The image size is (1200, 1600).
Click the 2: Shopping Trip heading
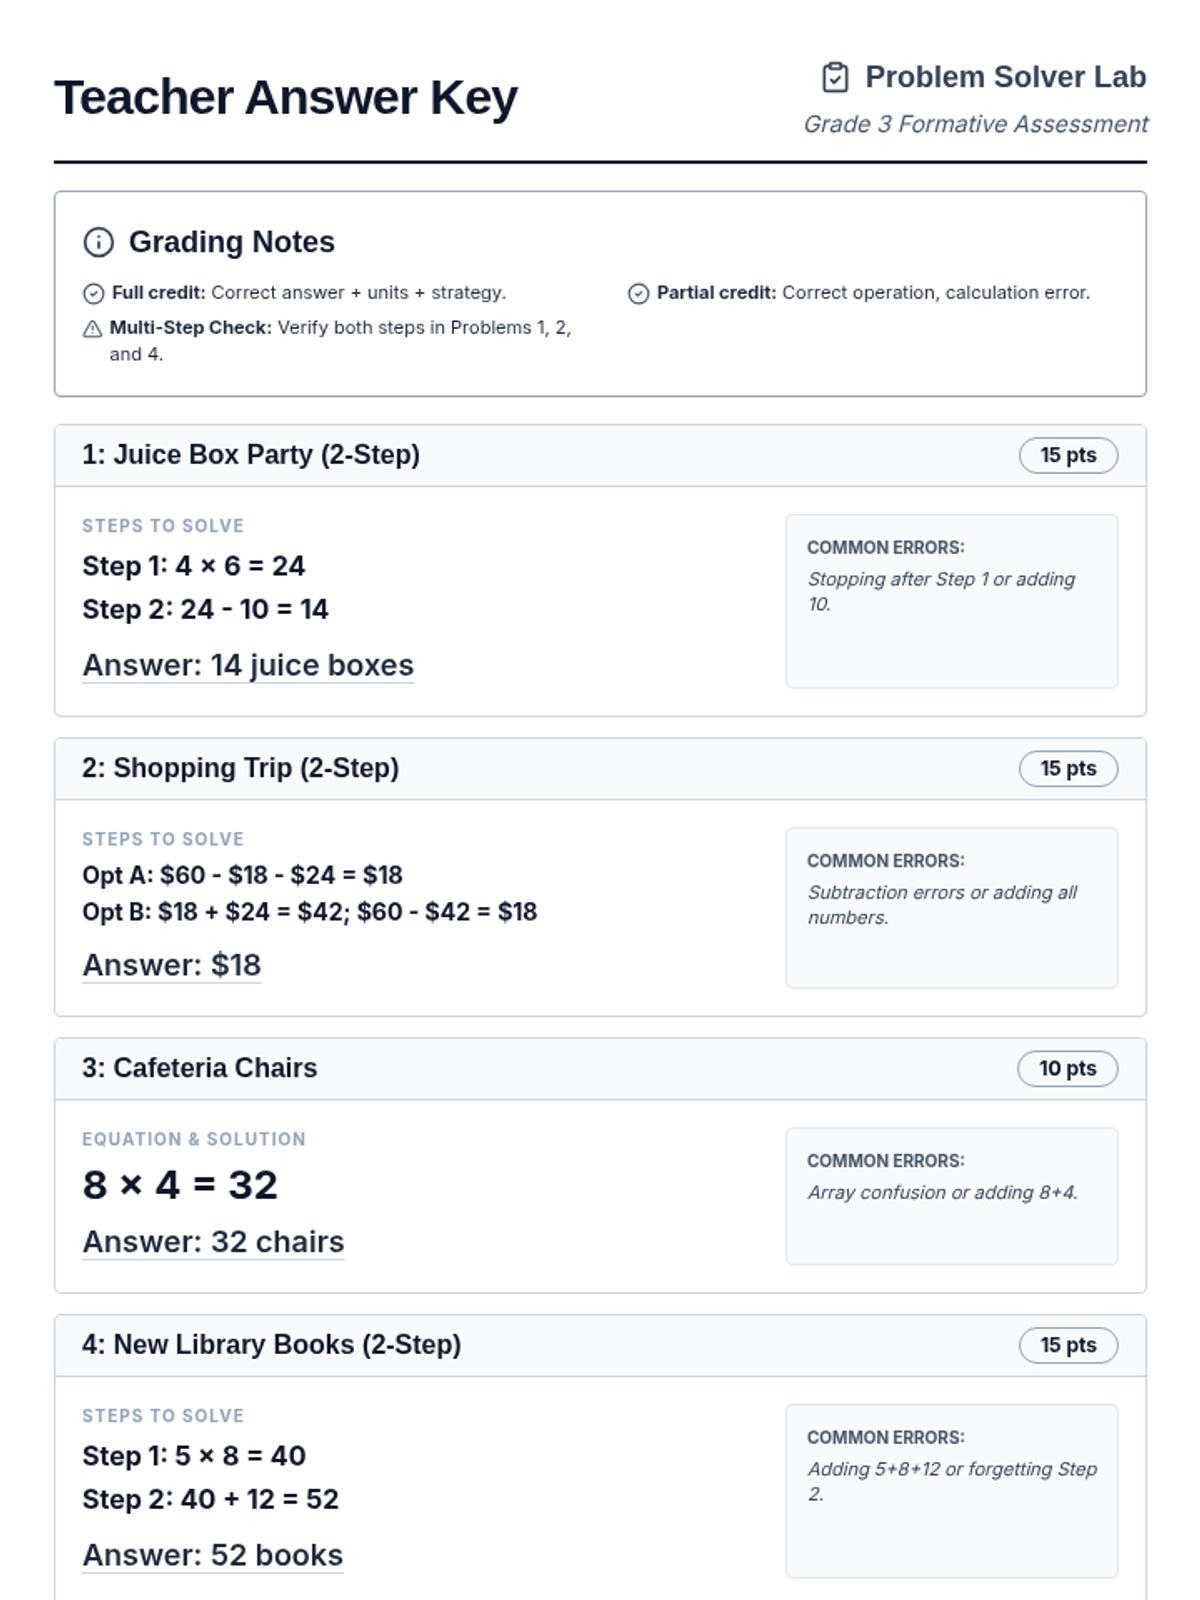pos(240,768)
